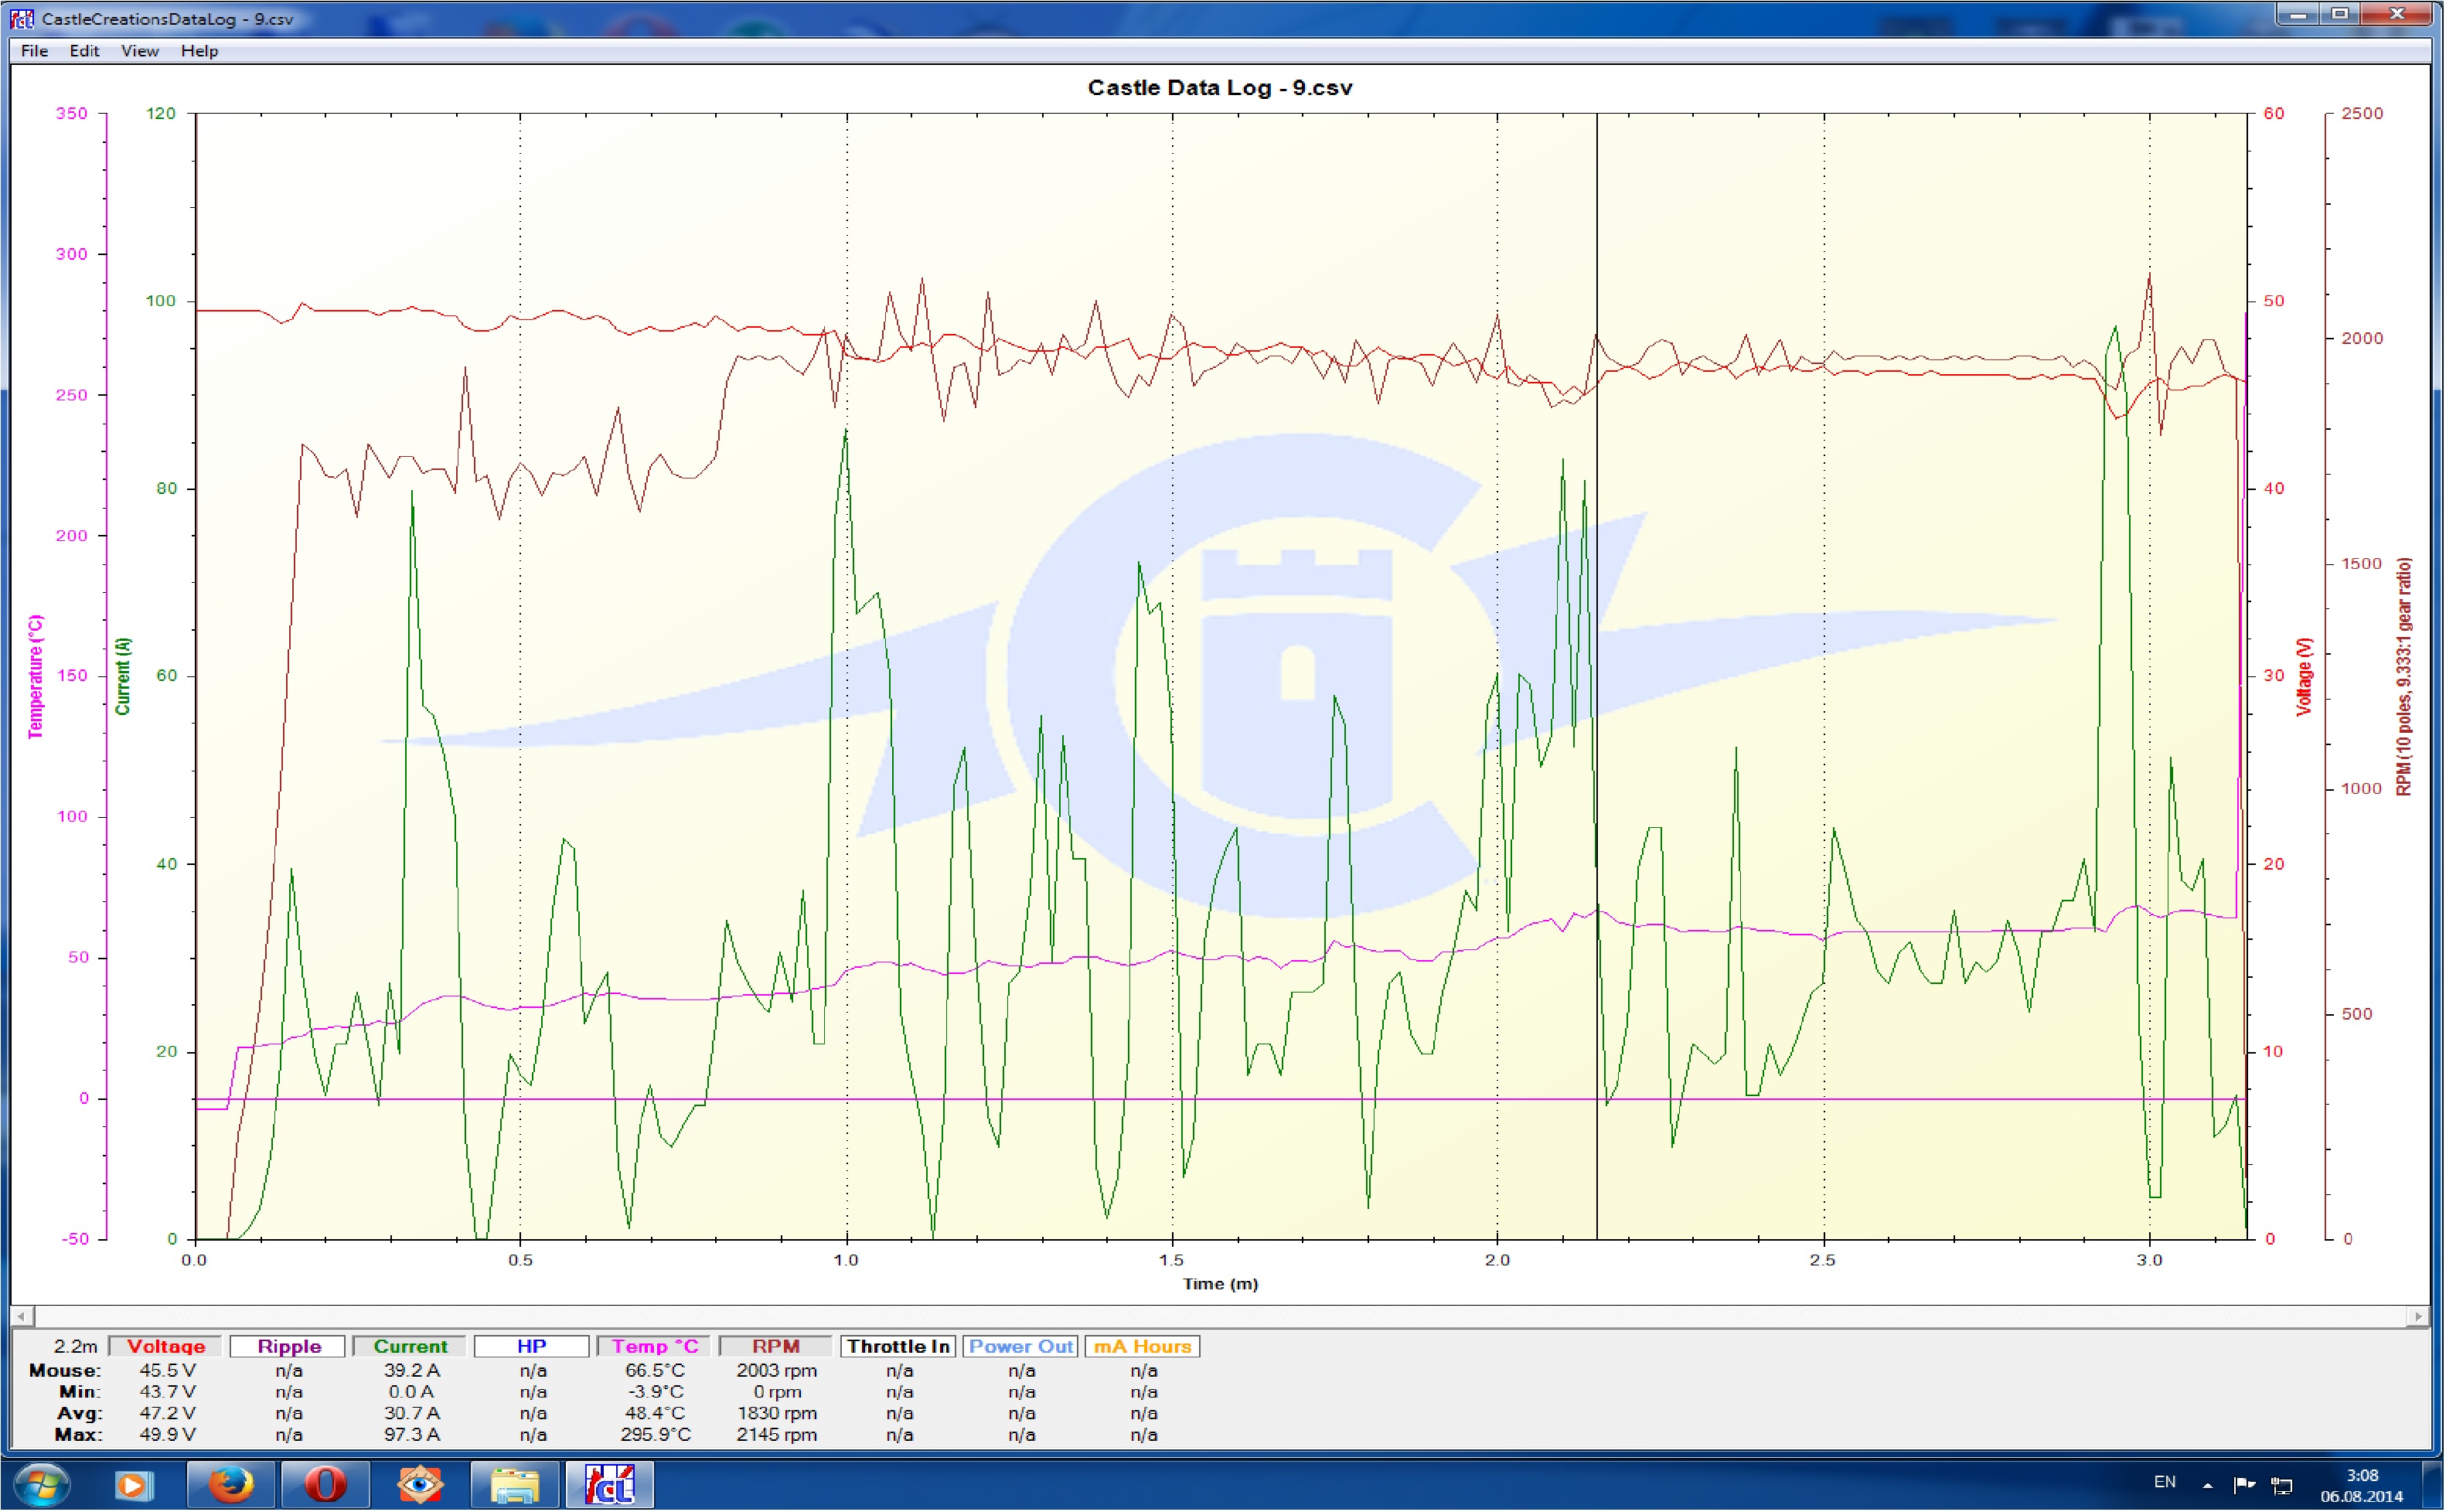Click the Max voltage value 49.9 V
Viewport: 2463px width, 1512px height.
pos(167,1435)
